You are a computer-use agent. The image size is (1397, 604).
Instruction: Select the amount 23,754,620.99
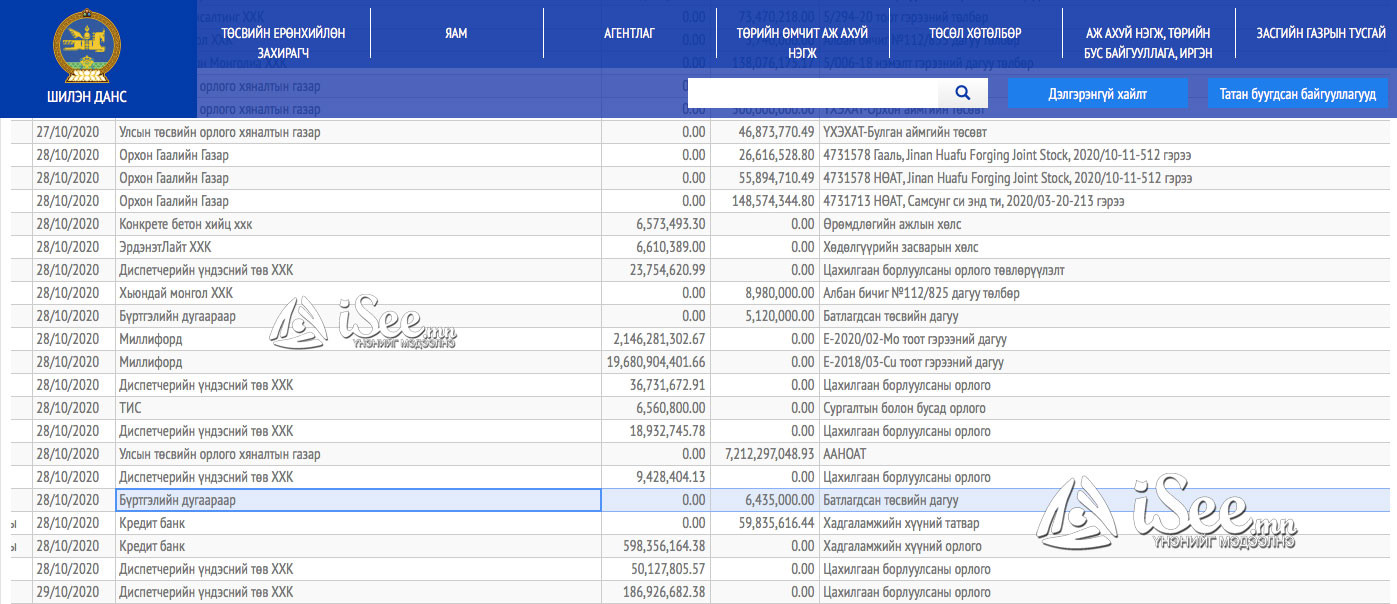tap(656, 270)
